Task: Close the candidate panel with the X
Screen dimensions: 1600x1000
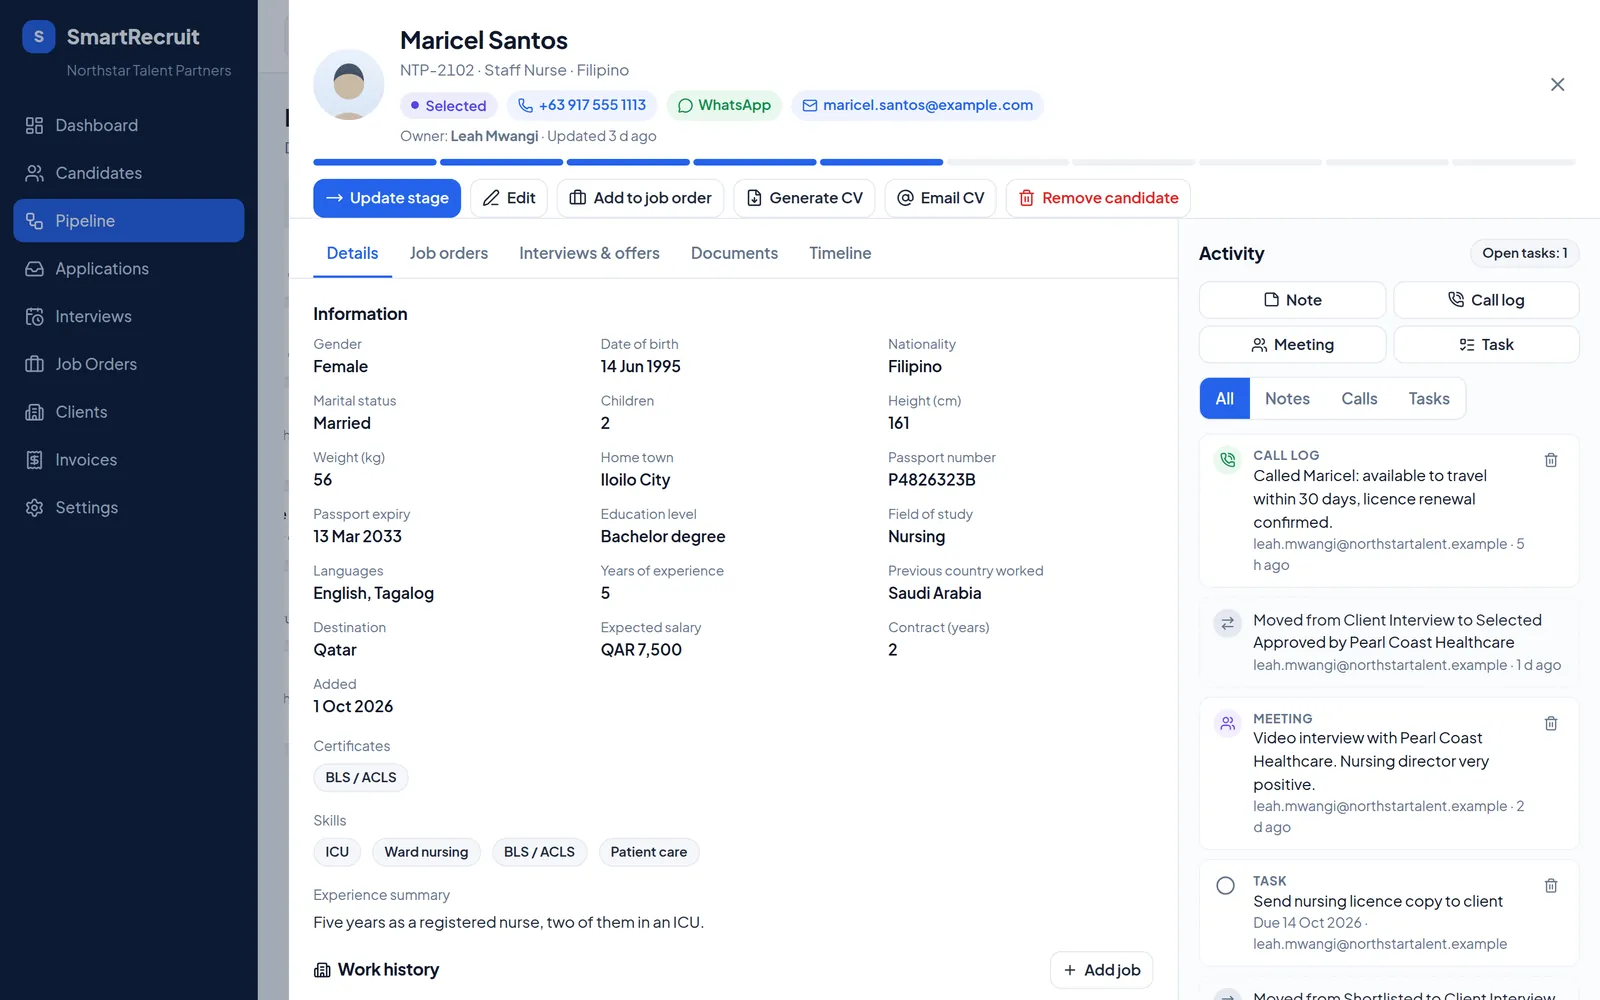Action: point(1557,85)
